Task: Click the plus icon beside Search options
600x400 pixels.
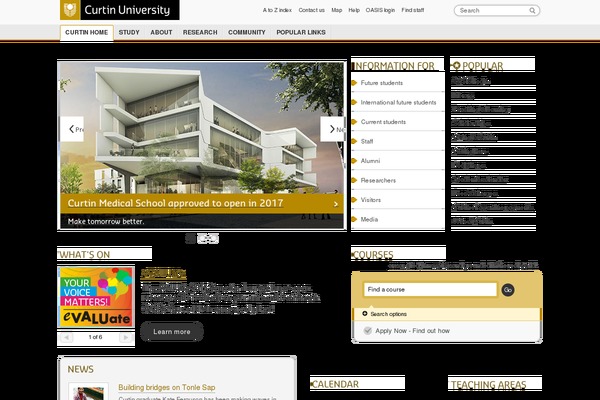Action: click(365, 314)
